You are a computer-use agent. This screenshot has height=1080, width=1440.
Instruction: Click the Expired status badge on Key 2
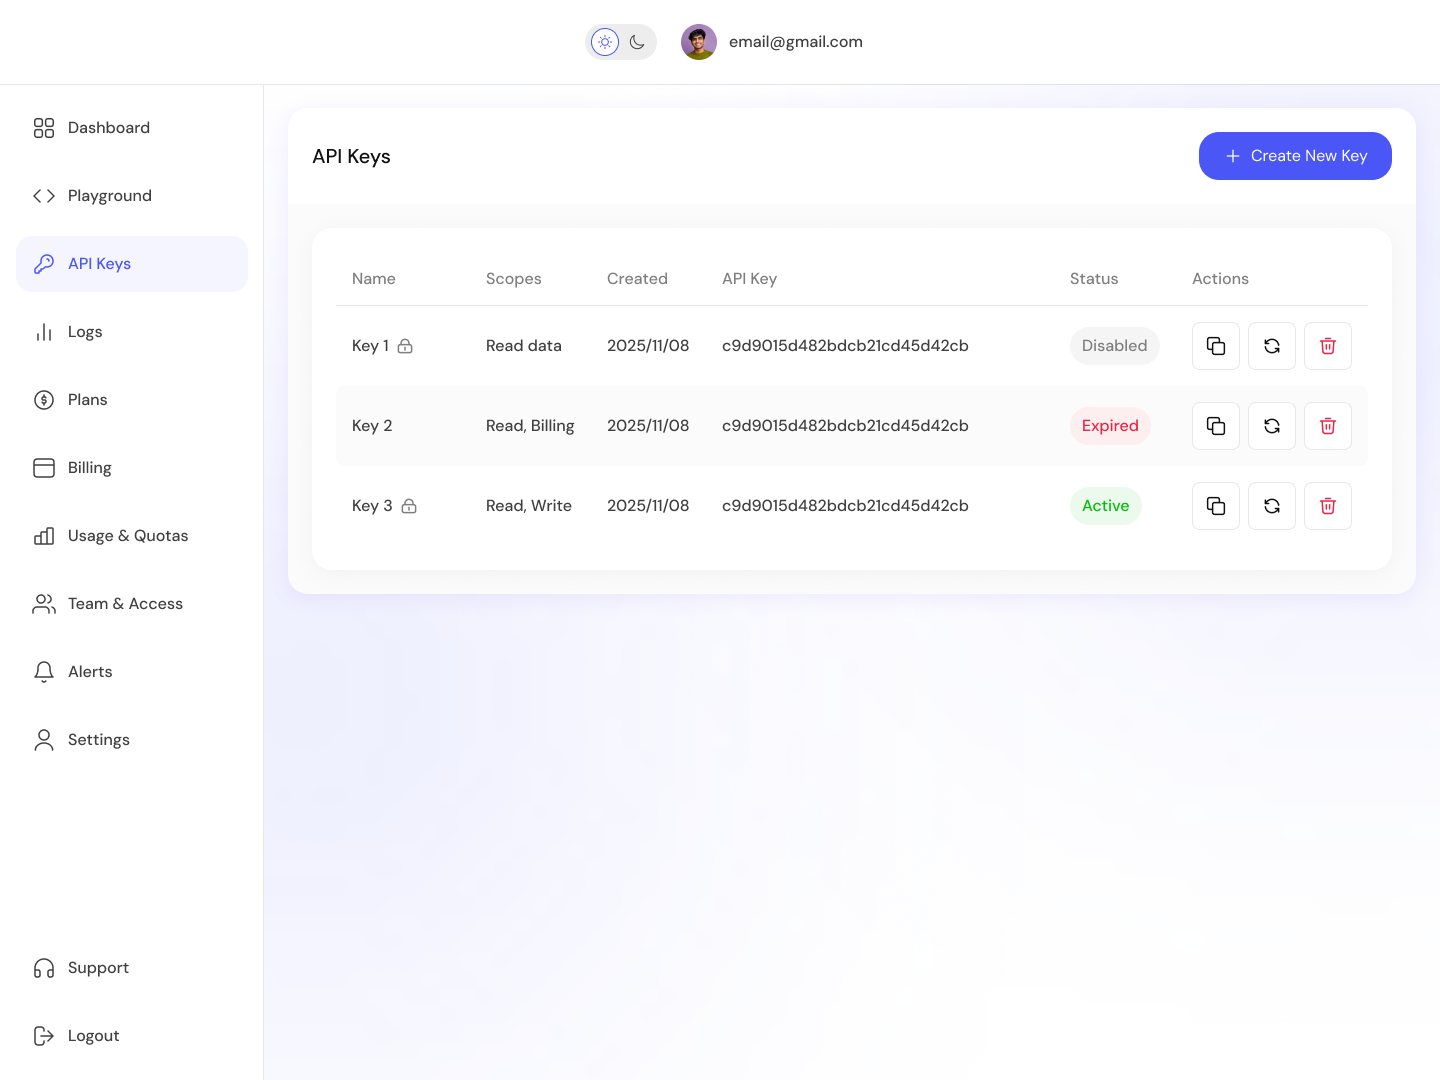coord(1110,425)
